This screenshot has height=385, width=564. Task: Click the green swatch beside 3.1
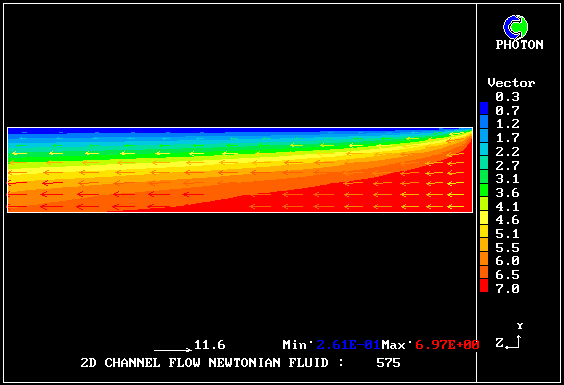point(484,176)
